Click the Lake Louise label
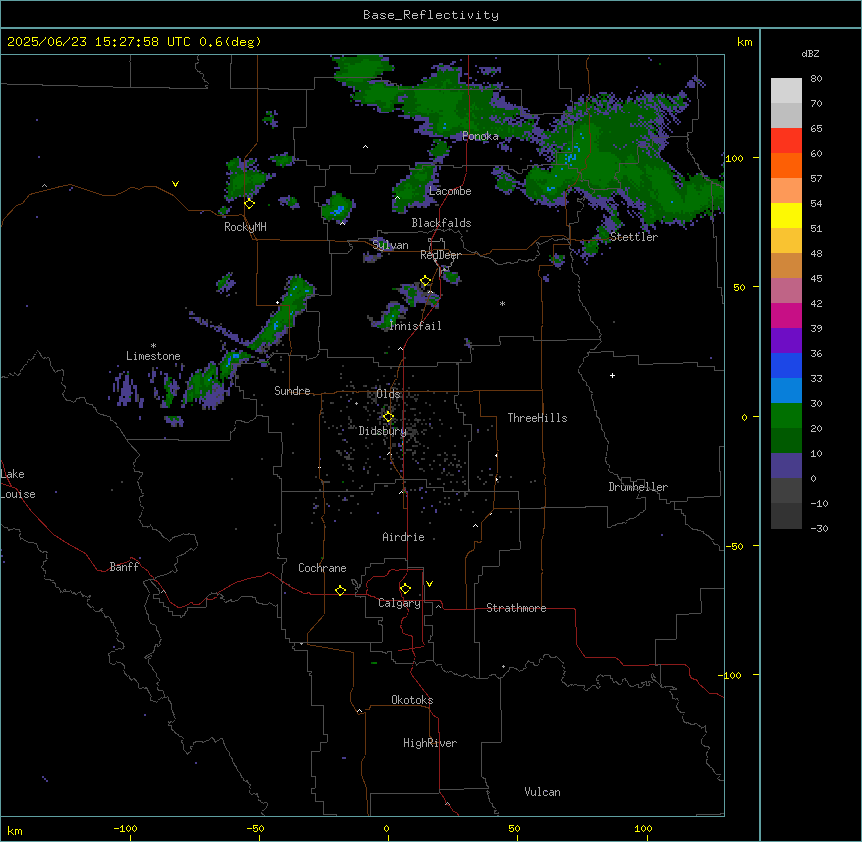Screen dimensions: 862x842 (x=18, y=484)
